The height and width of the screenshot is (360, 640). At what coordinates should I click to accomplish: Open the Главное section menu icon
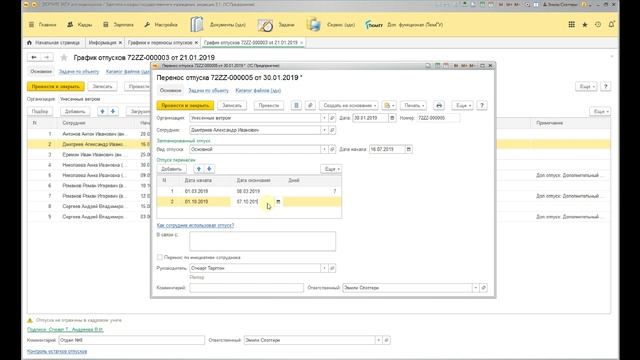[31, 25]
